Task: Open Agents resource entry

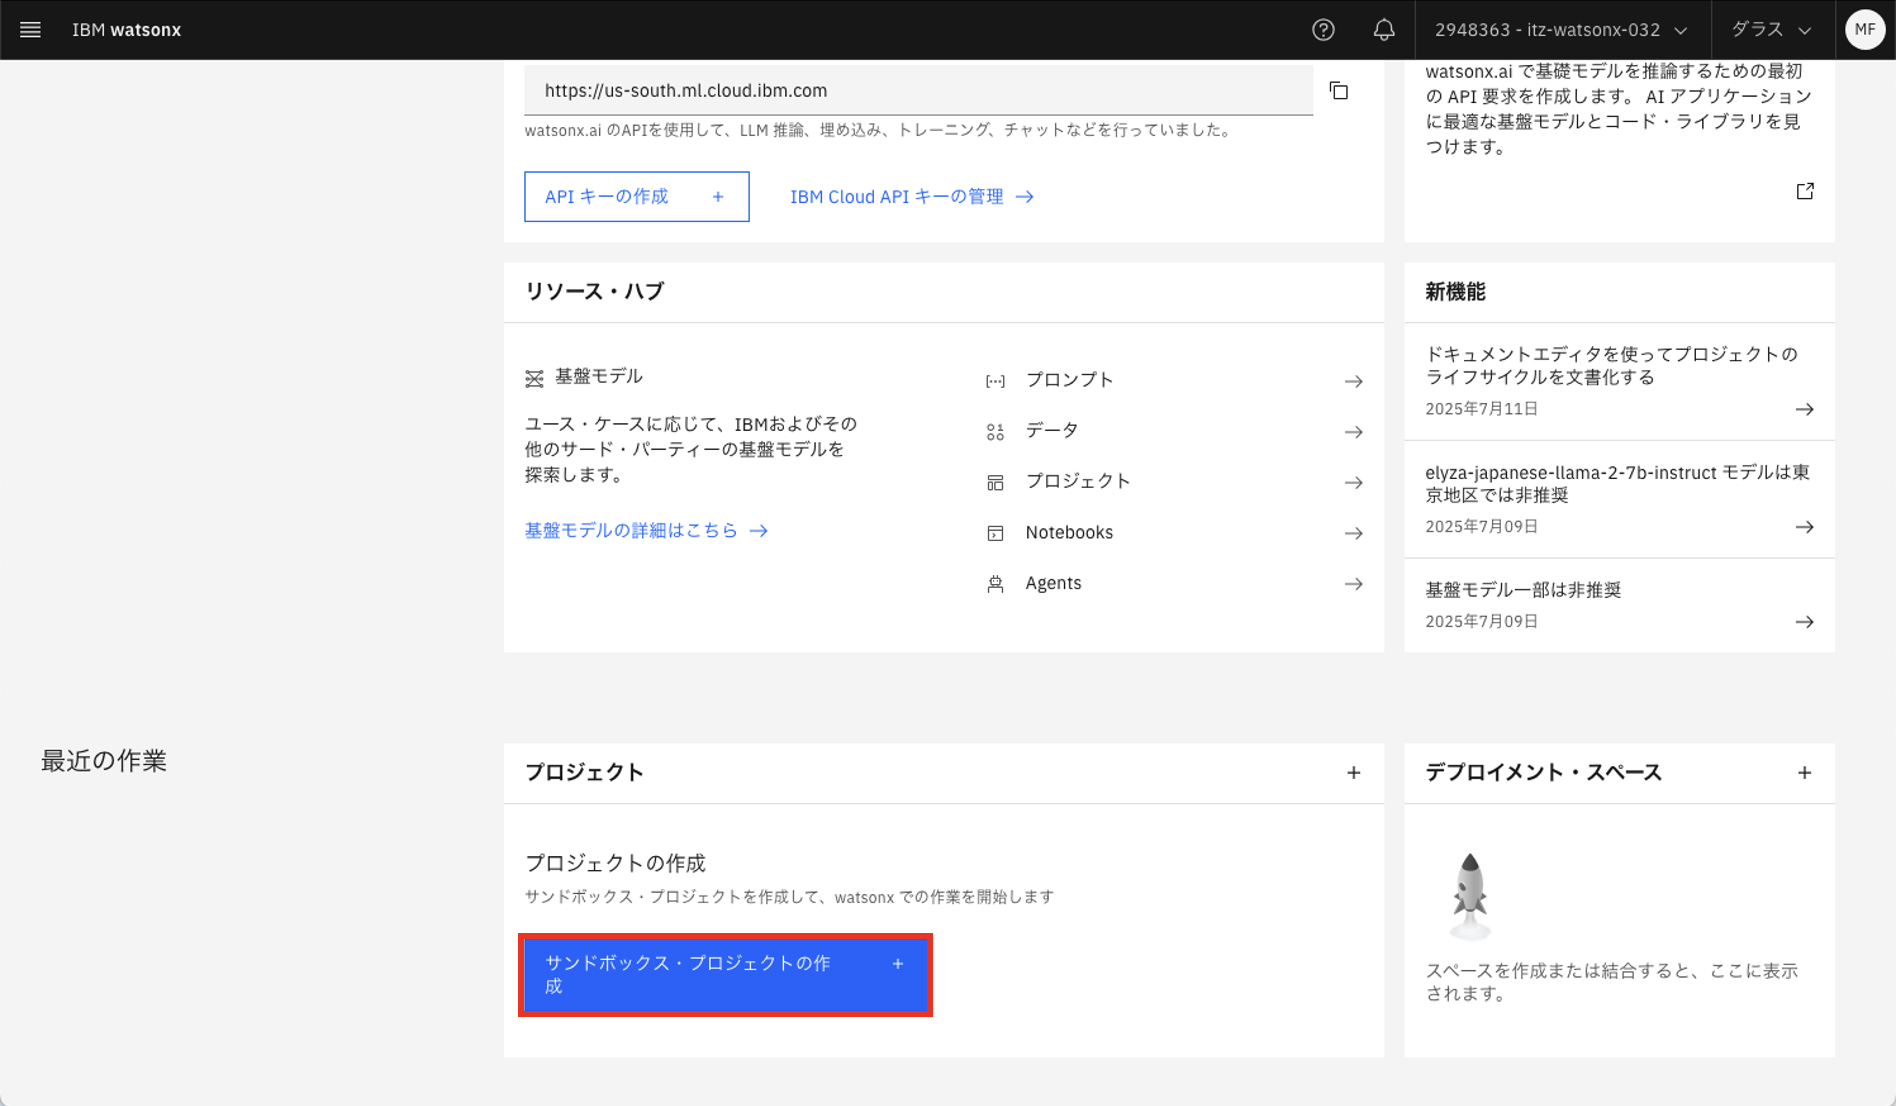Action: point(1173,584)
